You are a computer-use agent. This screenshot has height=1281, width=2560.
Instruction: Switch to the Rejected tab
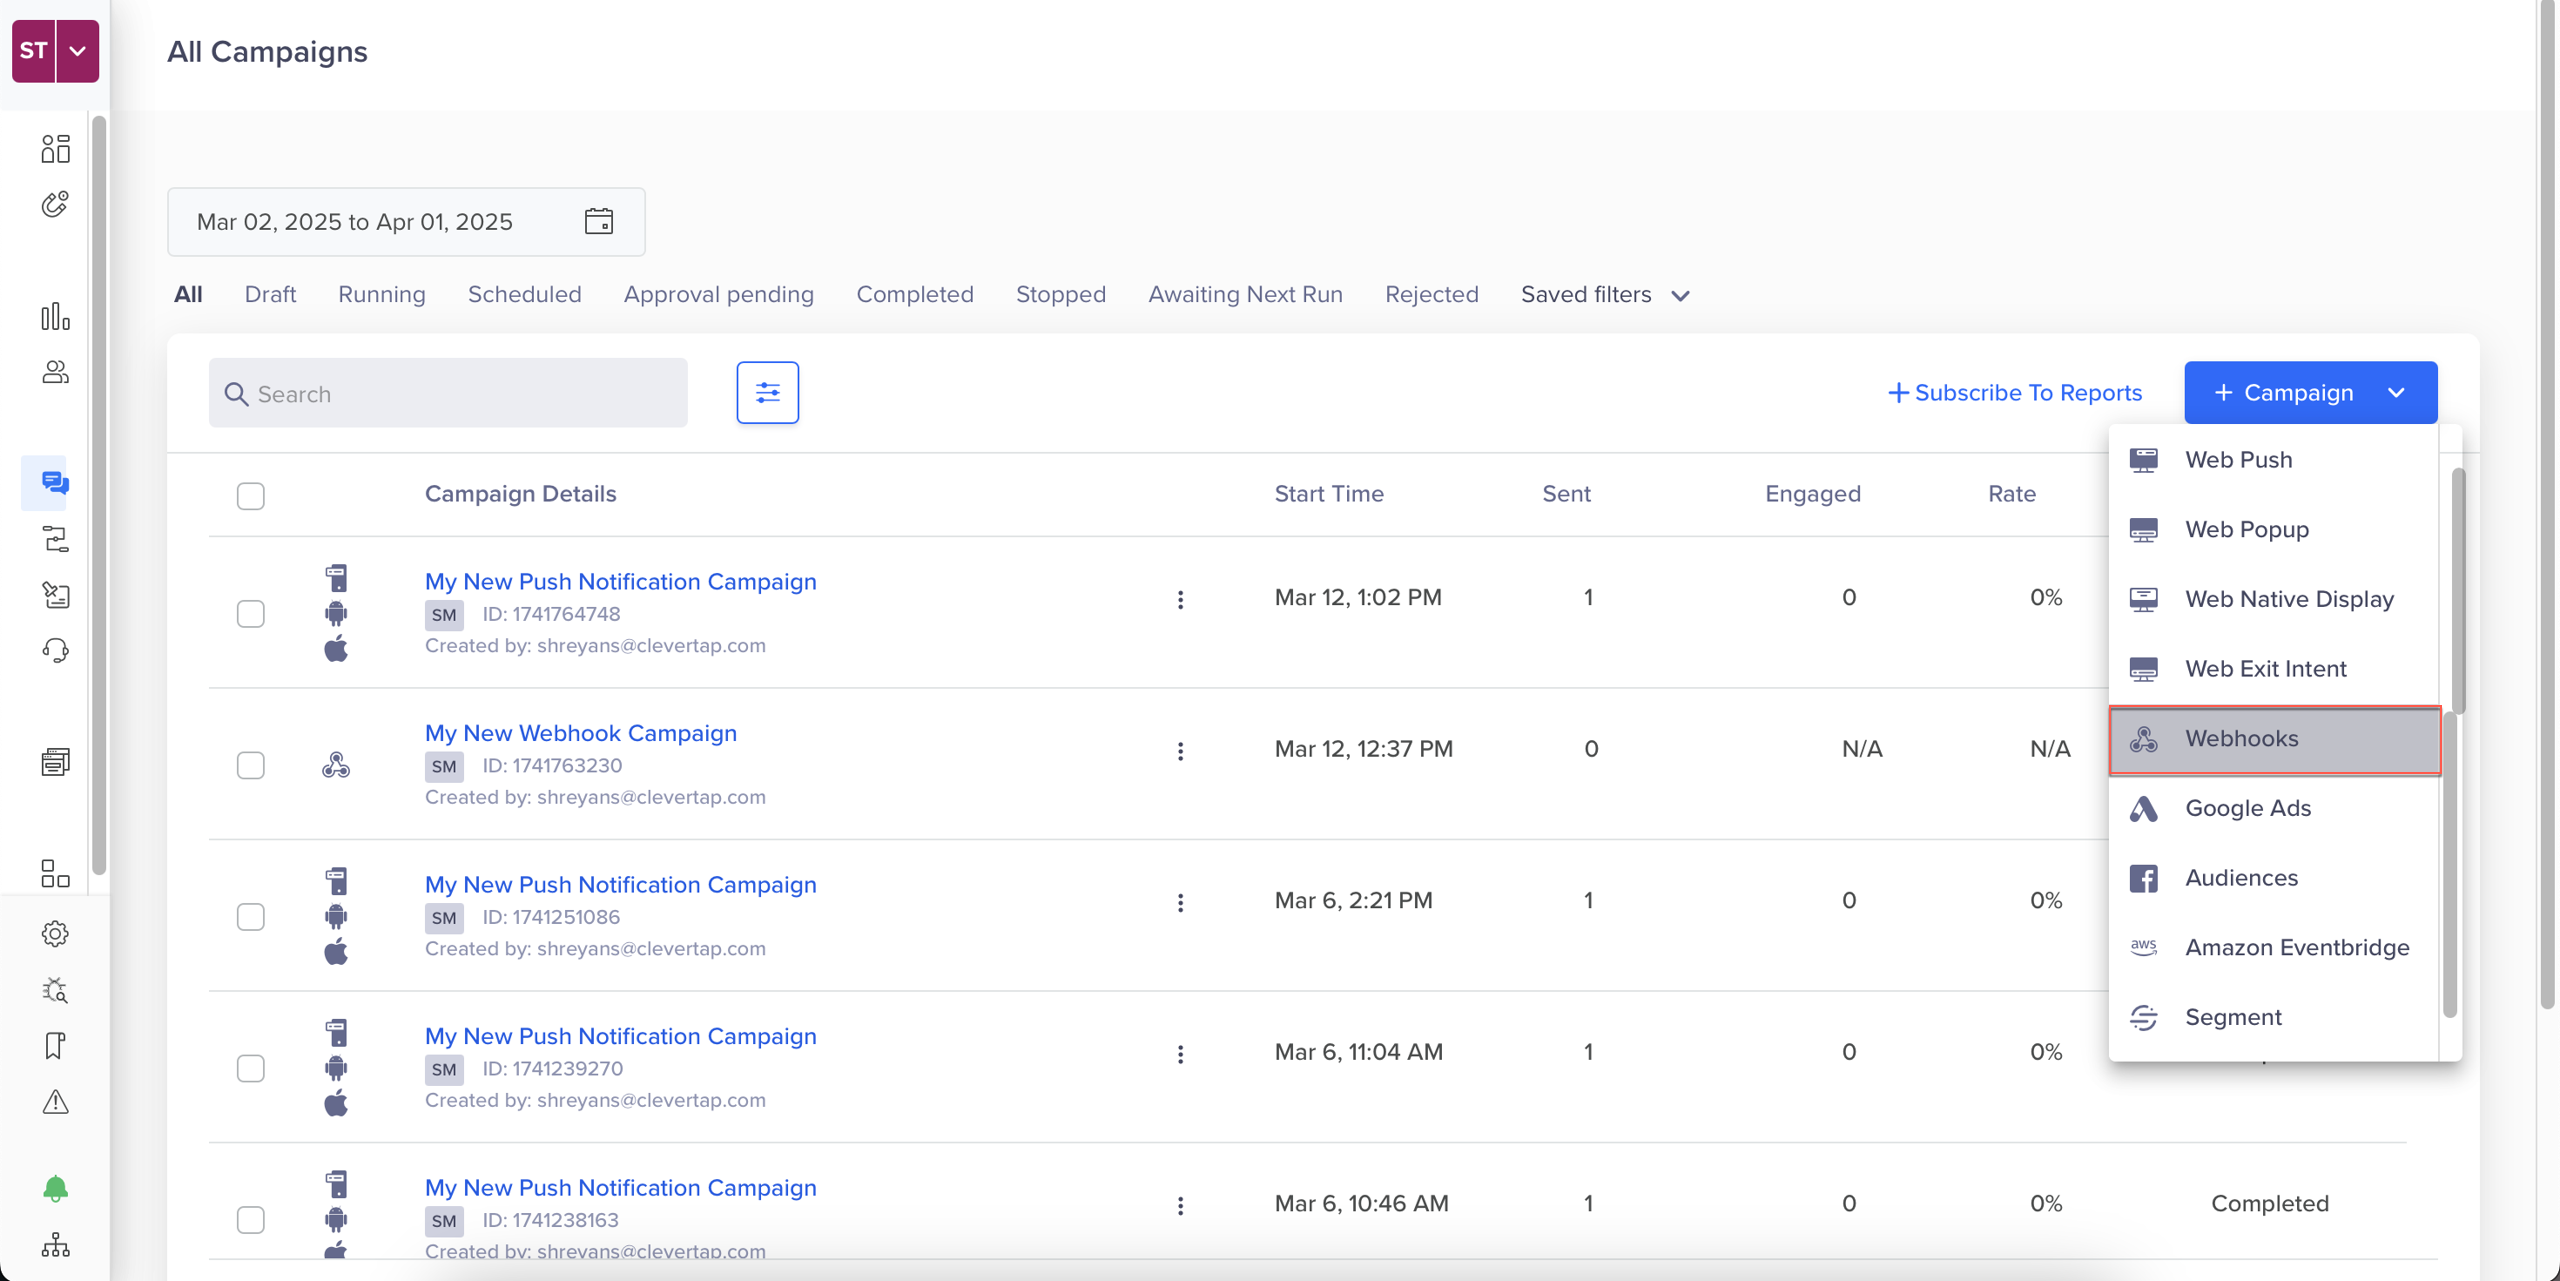coord(1431,294)
